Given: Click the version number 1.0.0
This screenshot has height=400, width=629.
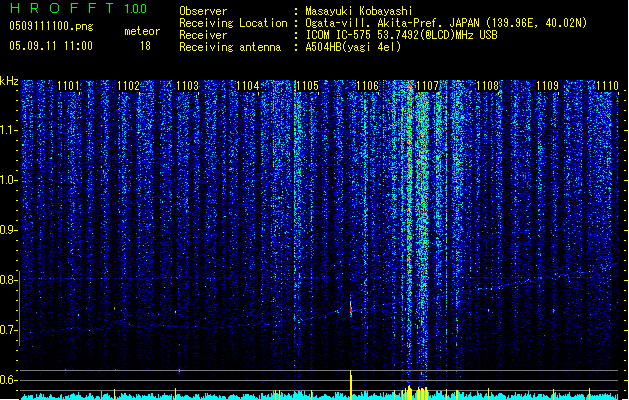Looking at the screenshot, I should 136,9.
